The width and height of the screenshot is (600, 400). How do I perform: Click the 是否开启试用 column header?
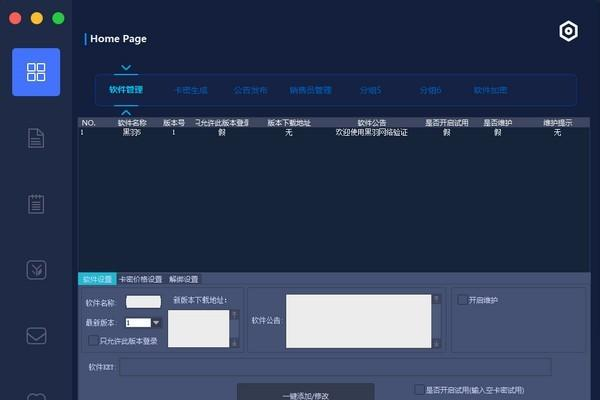pyautogui.click(x=447, y=123)
